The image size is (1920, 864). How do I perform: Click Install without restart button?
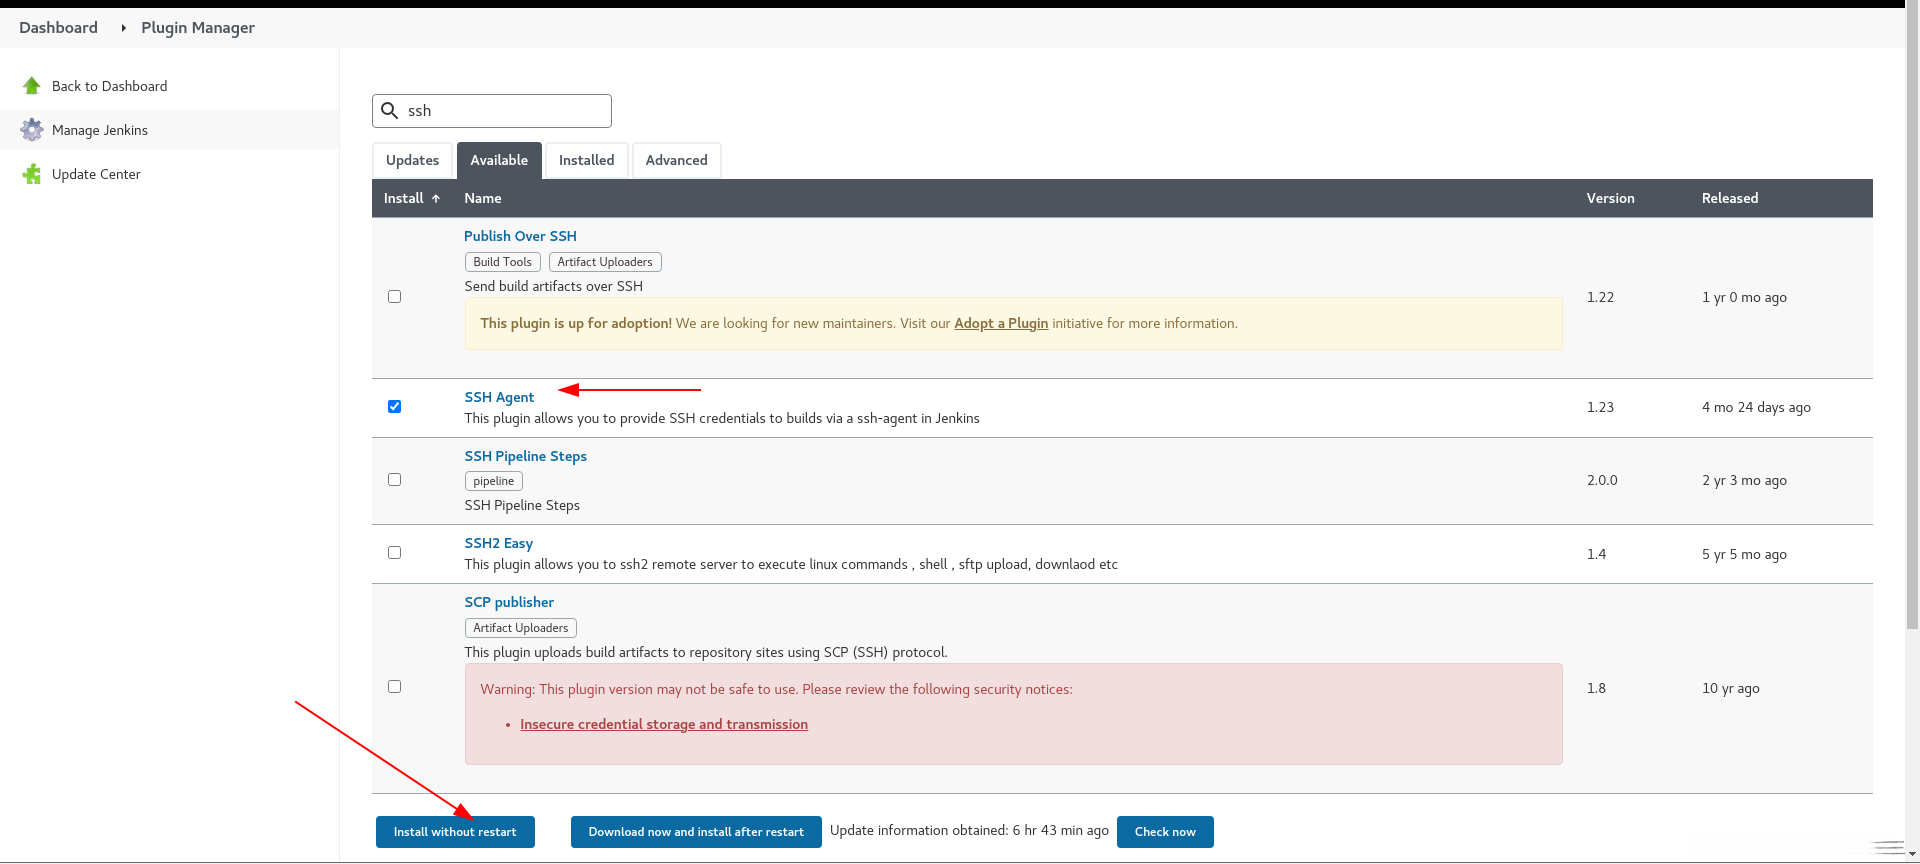[x=455, y=832]
